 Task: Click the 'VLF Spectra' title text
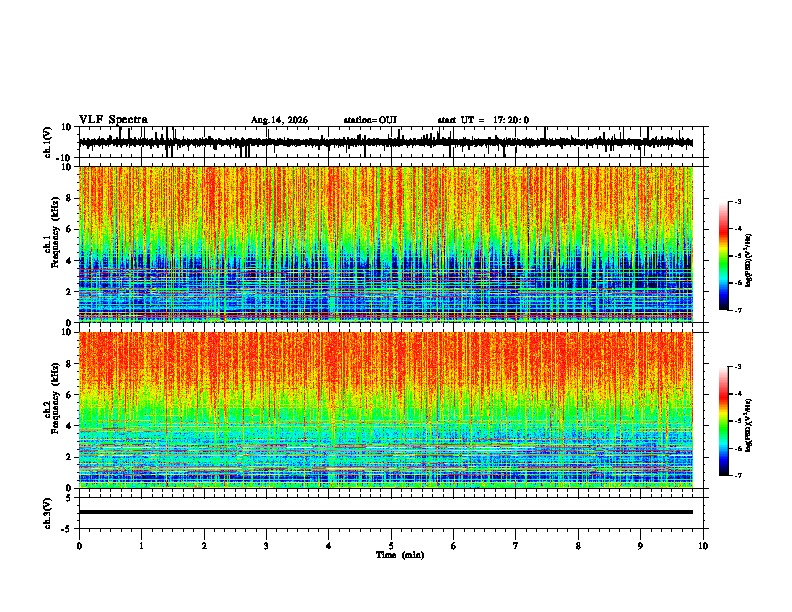pos(113,120)
